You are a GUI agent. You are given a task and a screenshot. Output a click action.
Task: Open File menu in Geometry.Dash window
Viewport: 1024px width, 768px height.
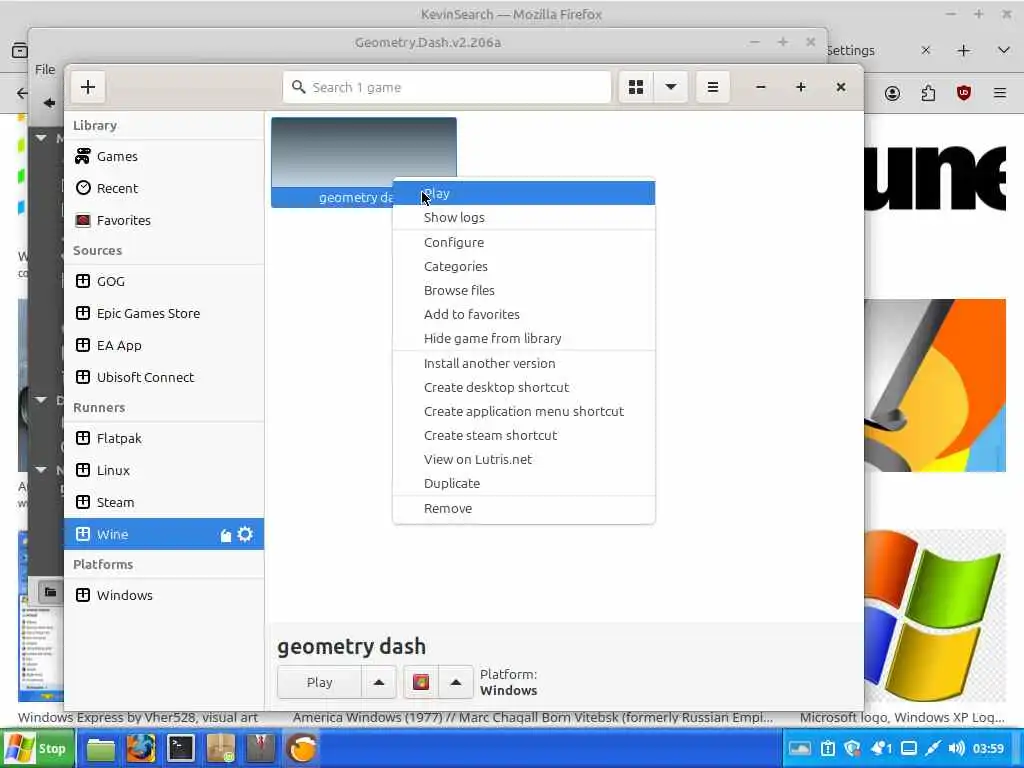click(x=45, y=69)
